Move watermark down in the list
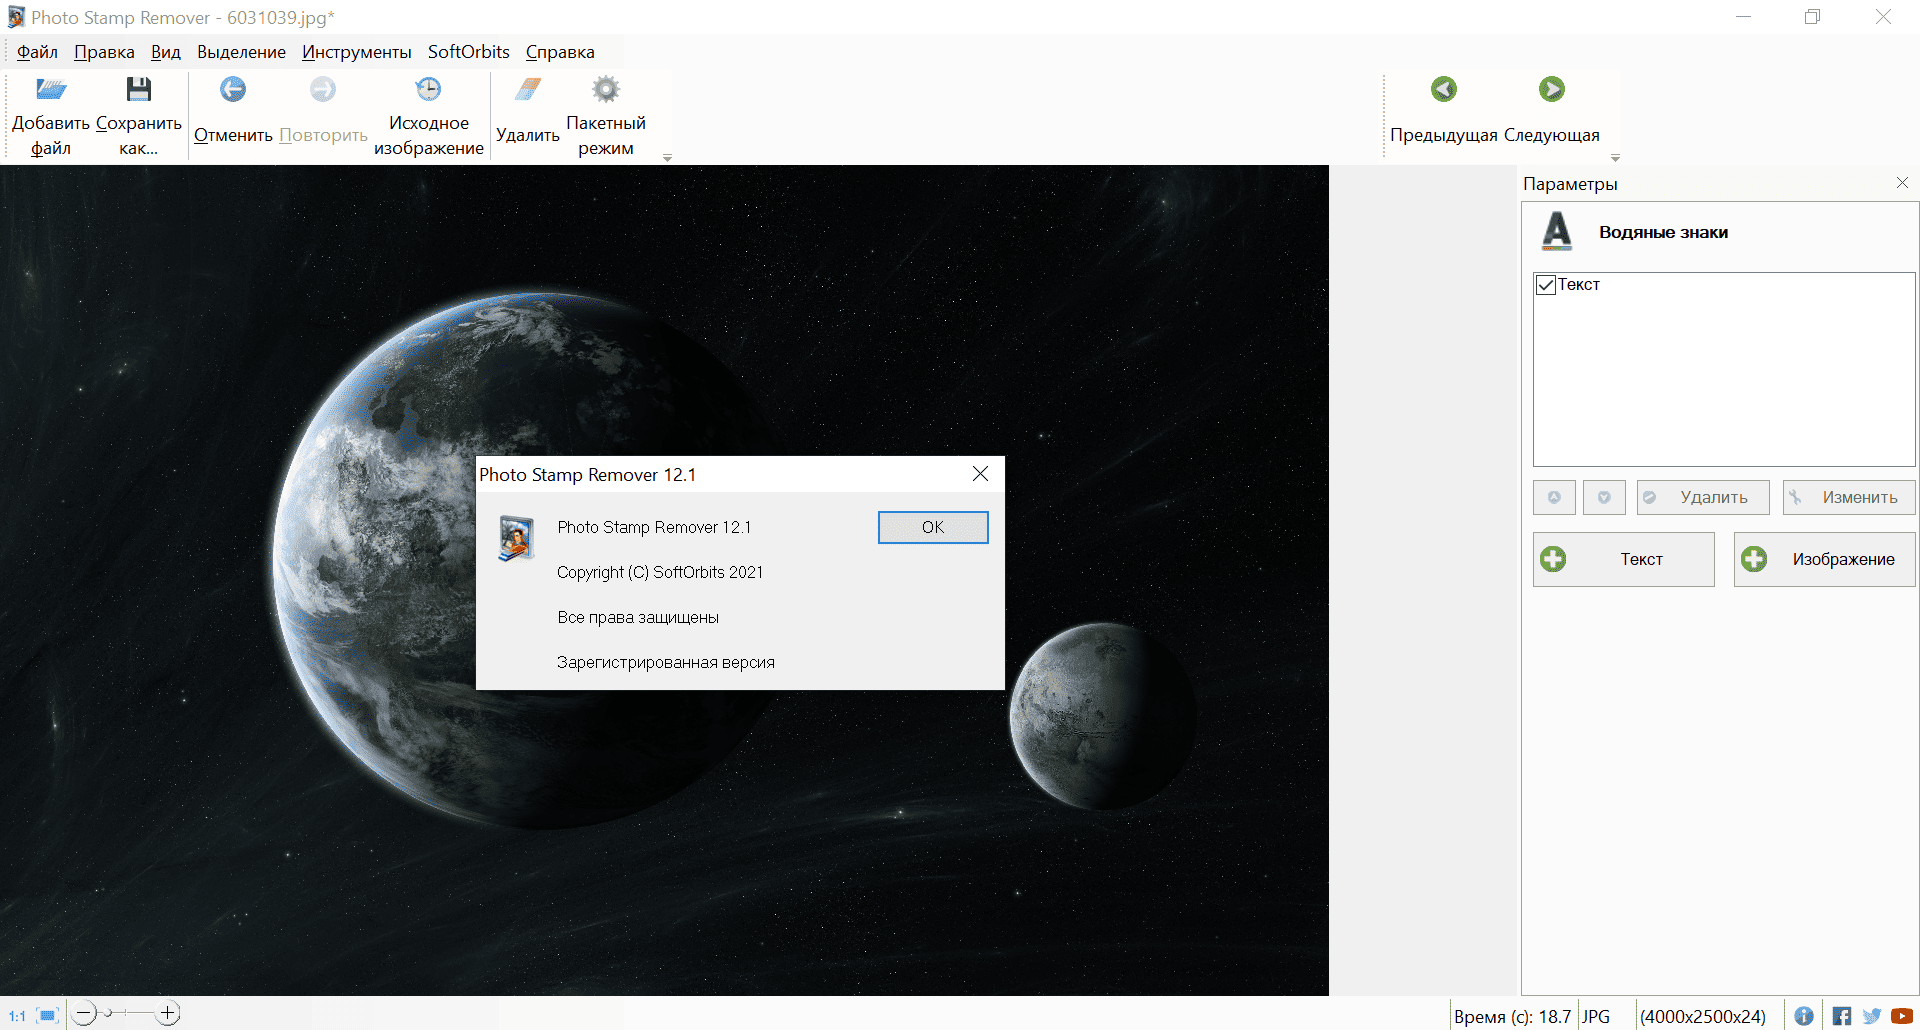Image resolution: width=1920 pixels, height=1030 pixels. [1604, 497]
